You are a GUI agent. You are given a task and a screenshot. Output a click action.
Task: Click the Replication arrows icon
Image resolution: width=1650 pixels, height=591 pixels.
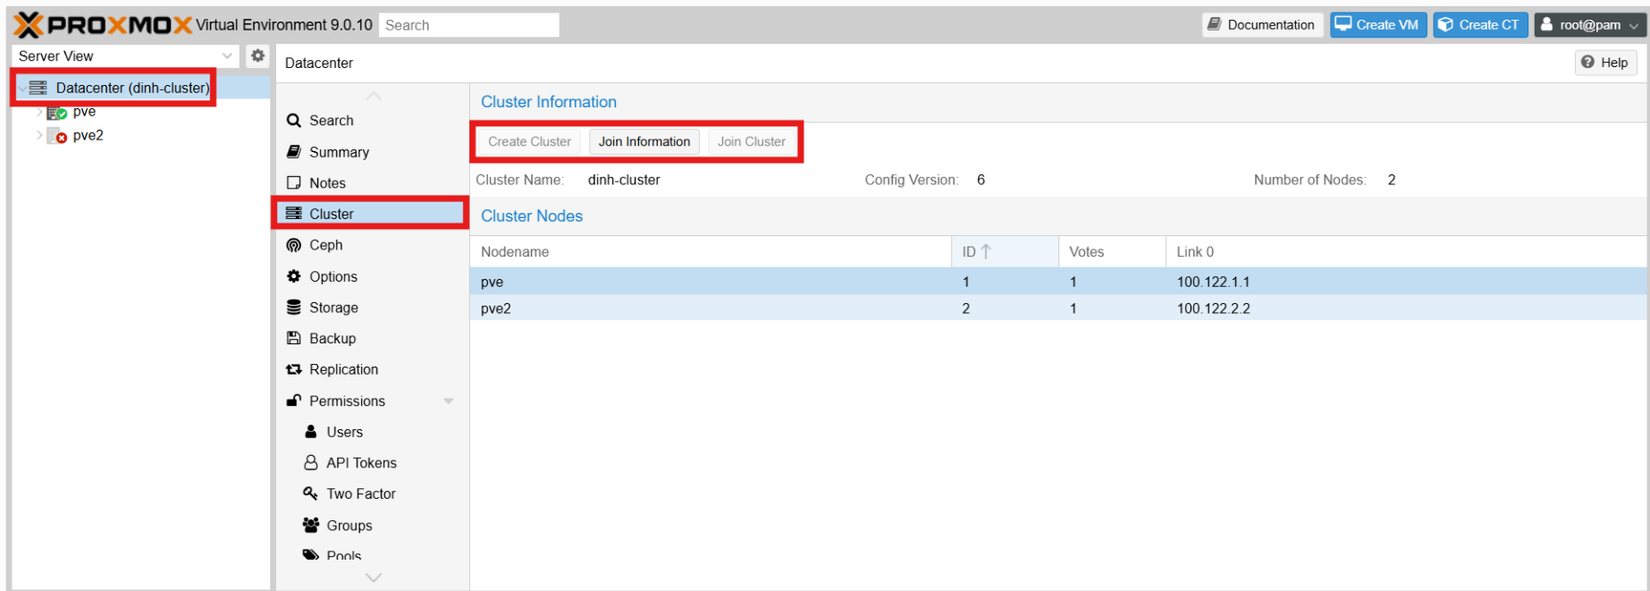pyautogui.click(x=294, y=369)
